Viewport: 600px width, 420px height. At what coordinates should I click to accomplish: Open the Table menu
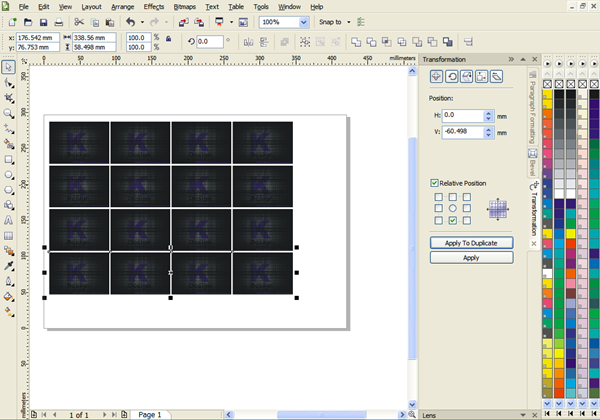(236, 7)
